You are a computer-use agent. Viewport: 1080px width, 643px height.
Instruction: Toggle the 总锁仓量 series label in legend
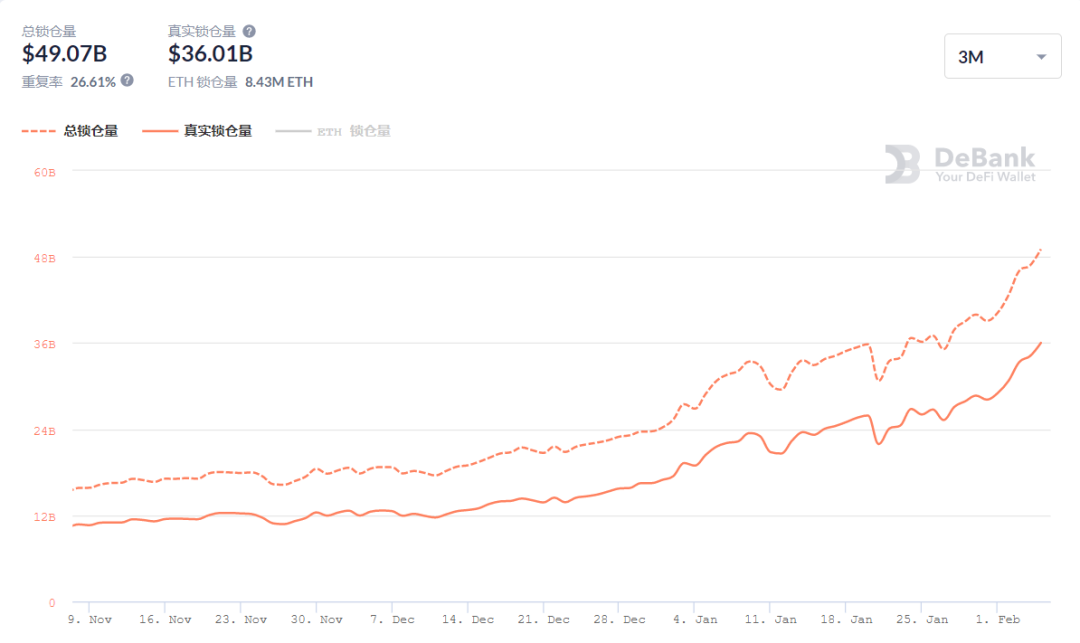click(x=91, y=131)
